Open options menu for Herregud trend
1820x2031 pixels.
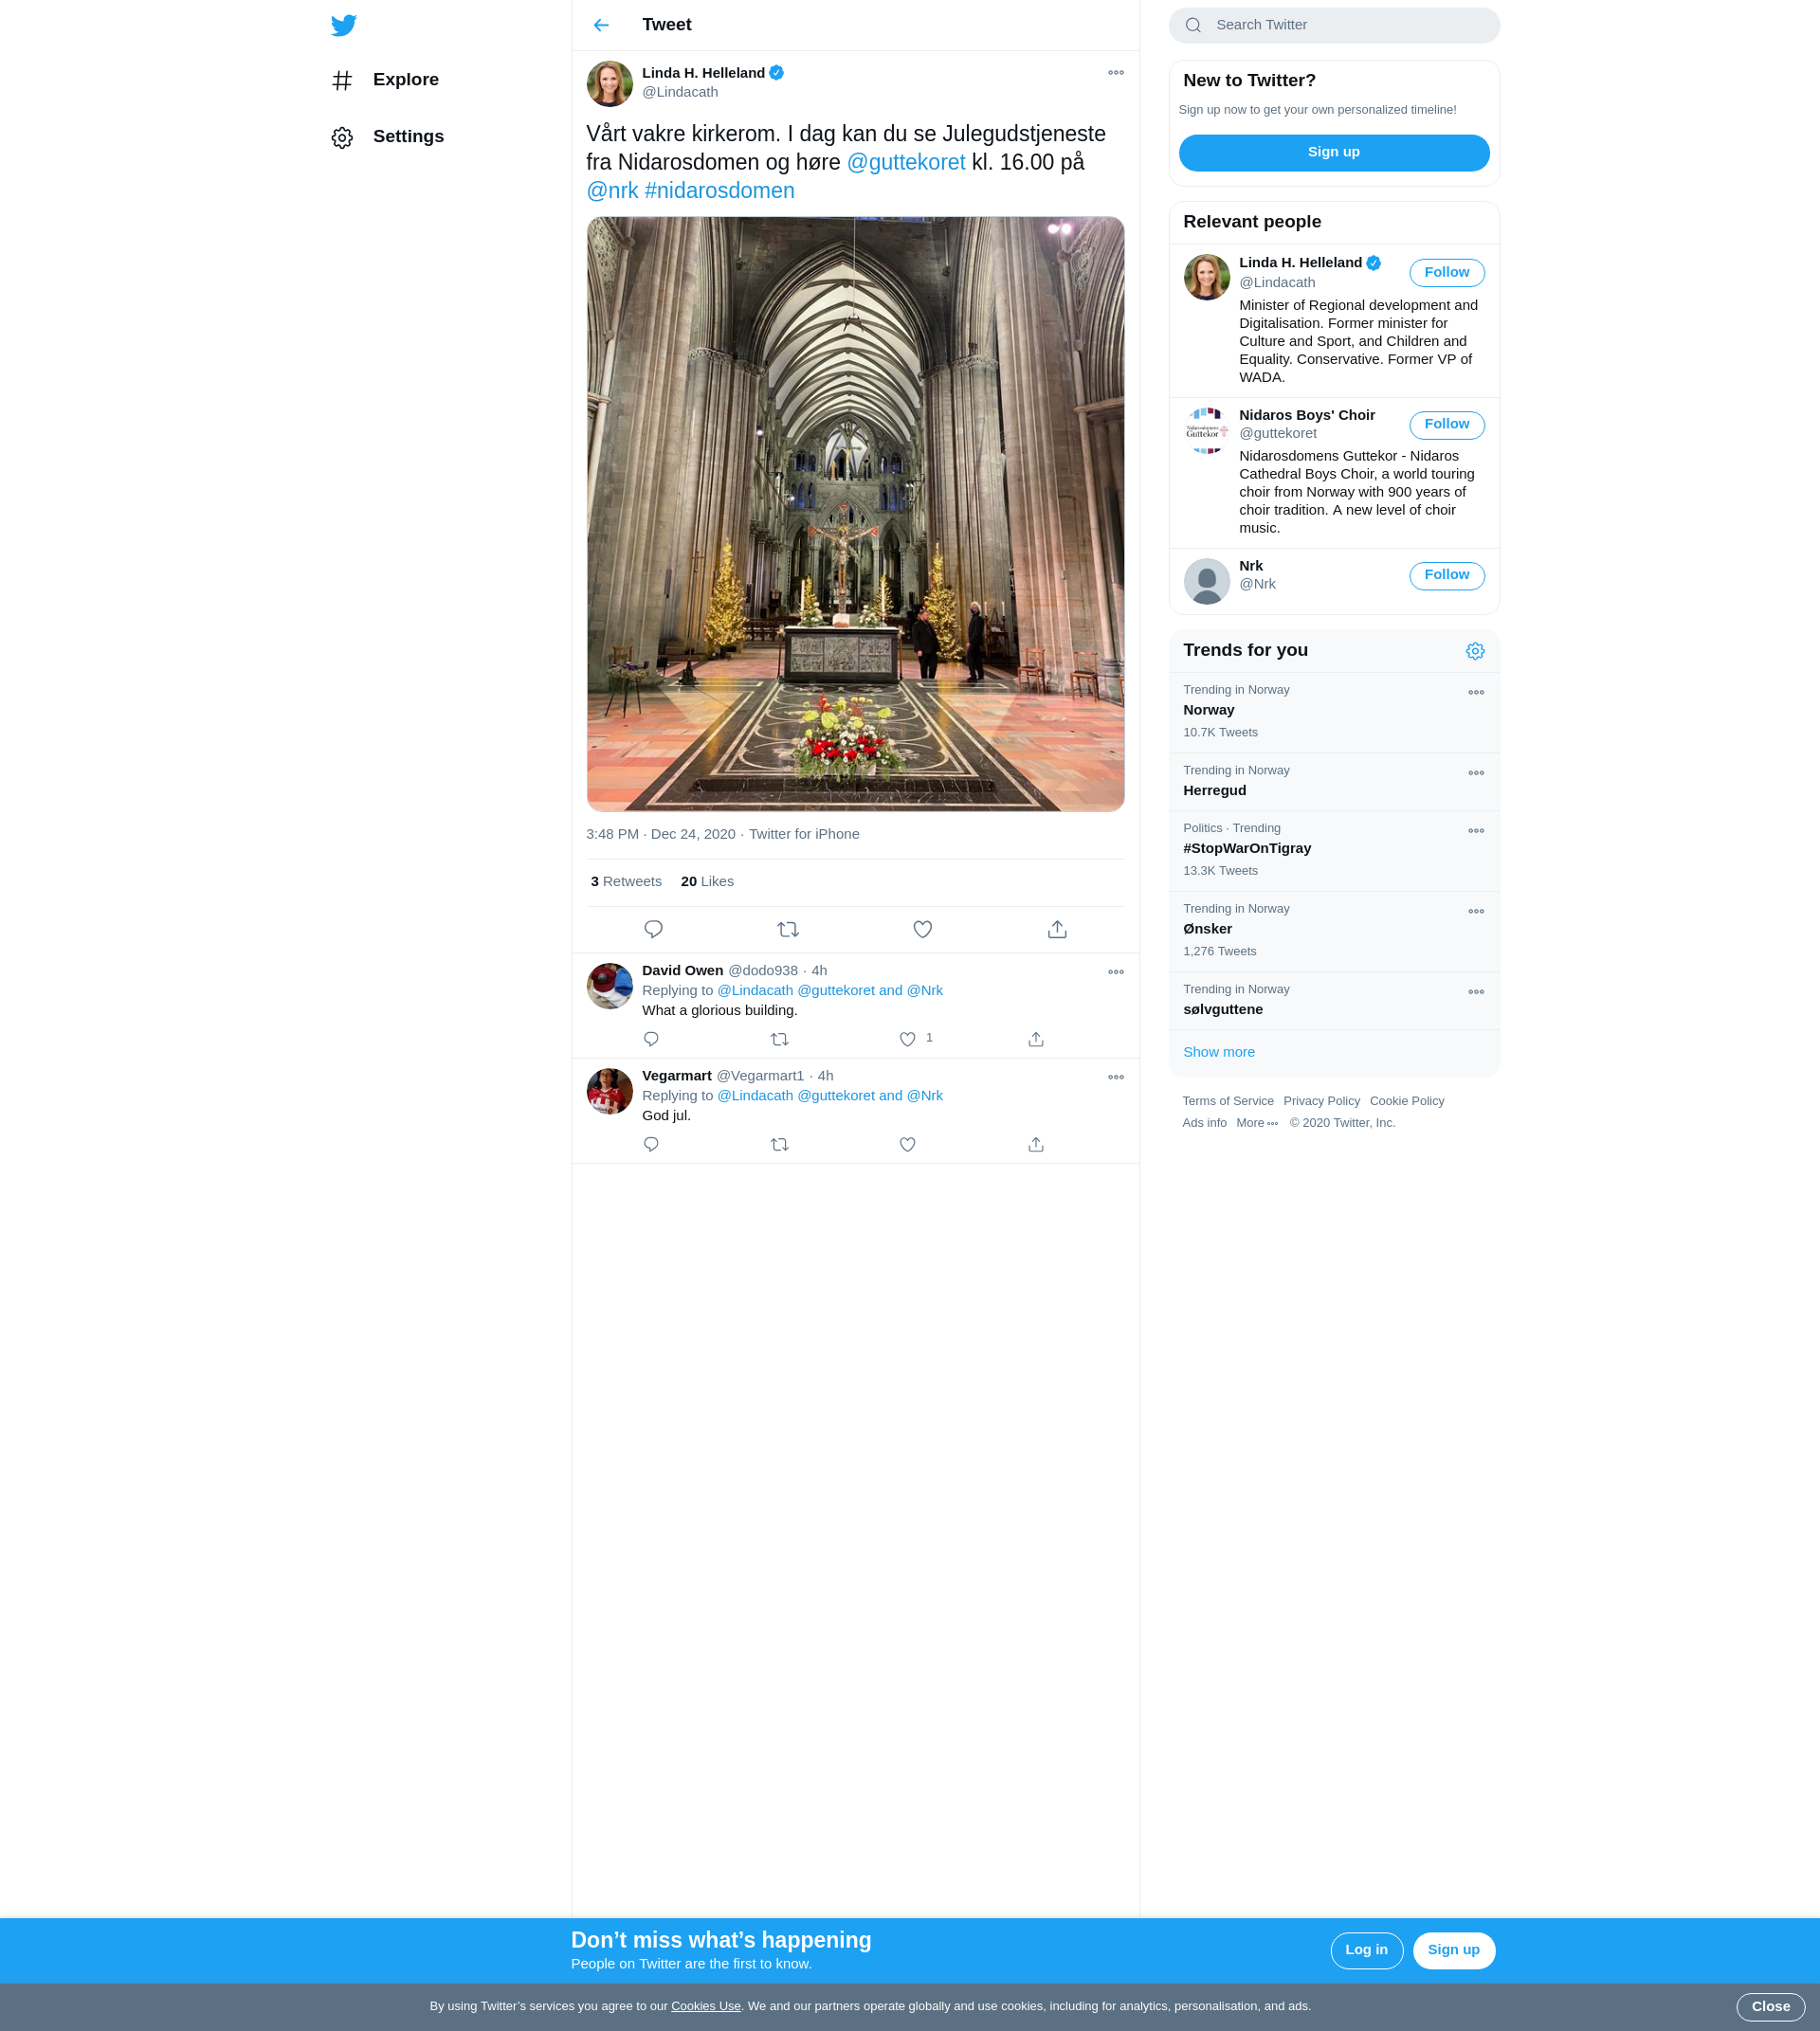tap(1475, 773)
